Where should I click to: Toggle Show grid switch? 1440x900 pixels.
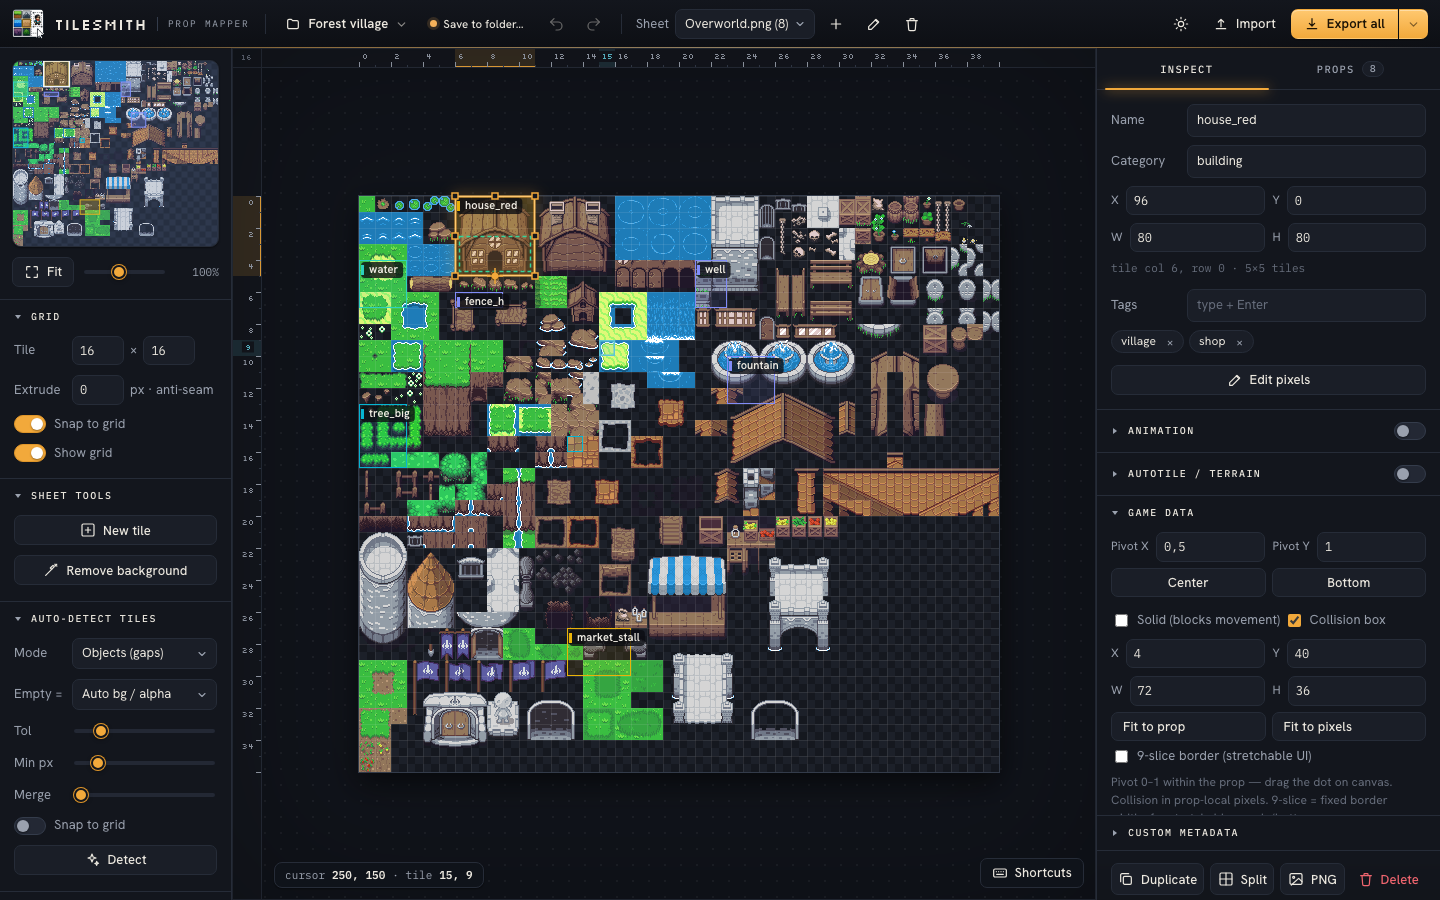point(30,453)
